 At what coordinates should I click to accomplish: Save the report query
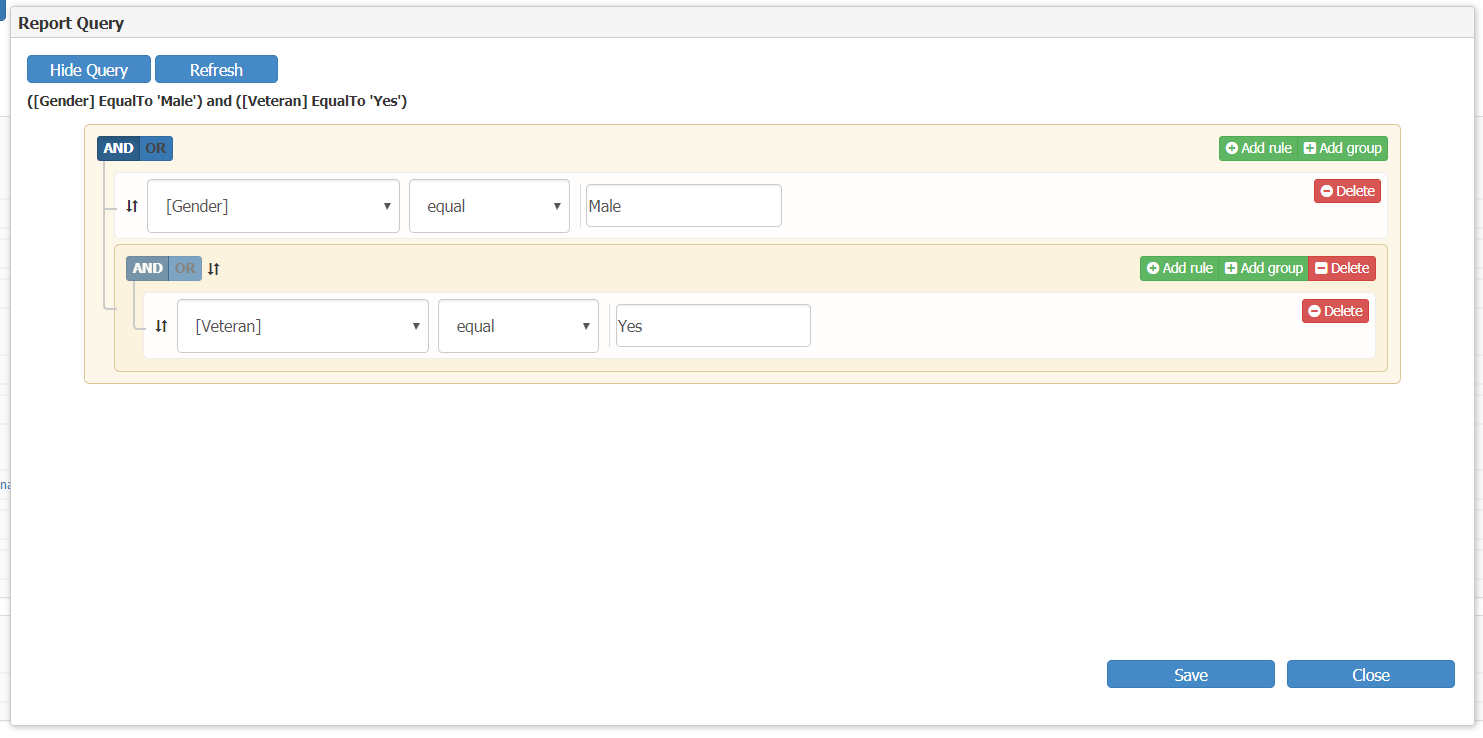point(1190,674)
